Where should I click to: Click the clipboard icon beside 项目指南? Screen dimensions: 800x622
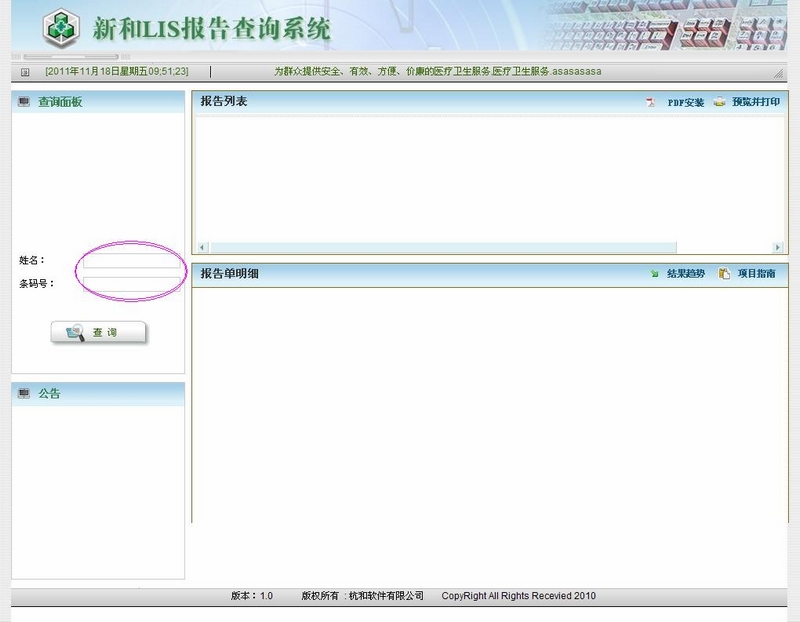click(724, 273)
